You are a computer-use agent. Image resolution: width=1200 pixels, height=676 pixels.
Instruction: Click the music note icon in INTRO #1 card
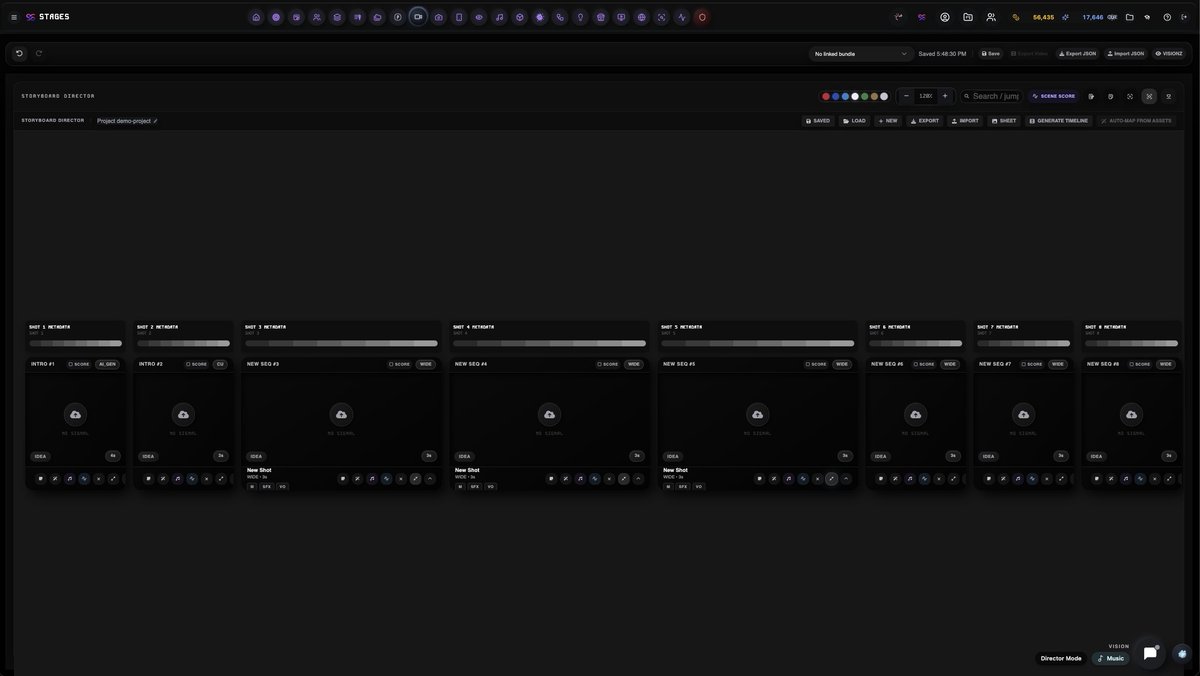click(70, 478)
